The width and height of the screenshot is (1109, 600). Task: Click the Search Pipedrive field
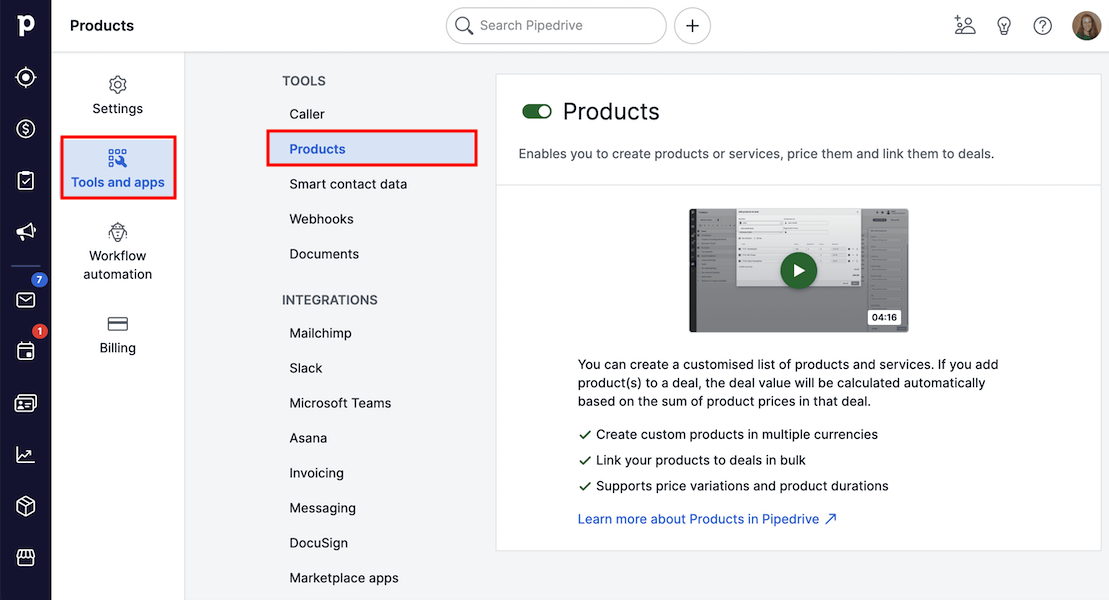coord(556,25)
